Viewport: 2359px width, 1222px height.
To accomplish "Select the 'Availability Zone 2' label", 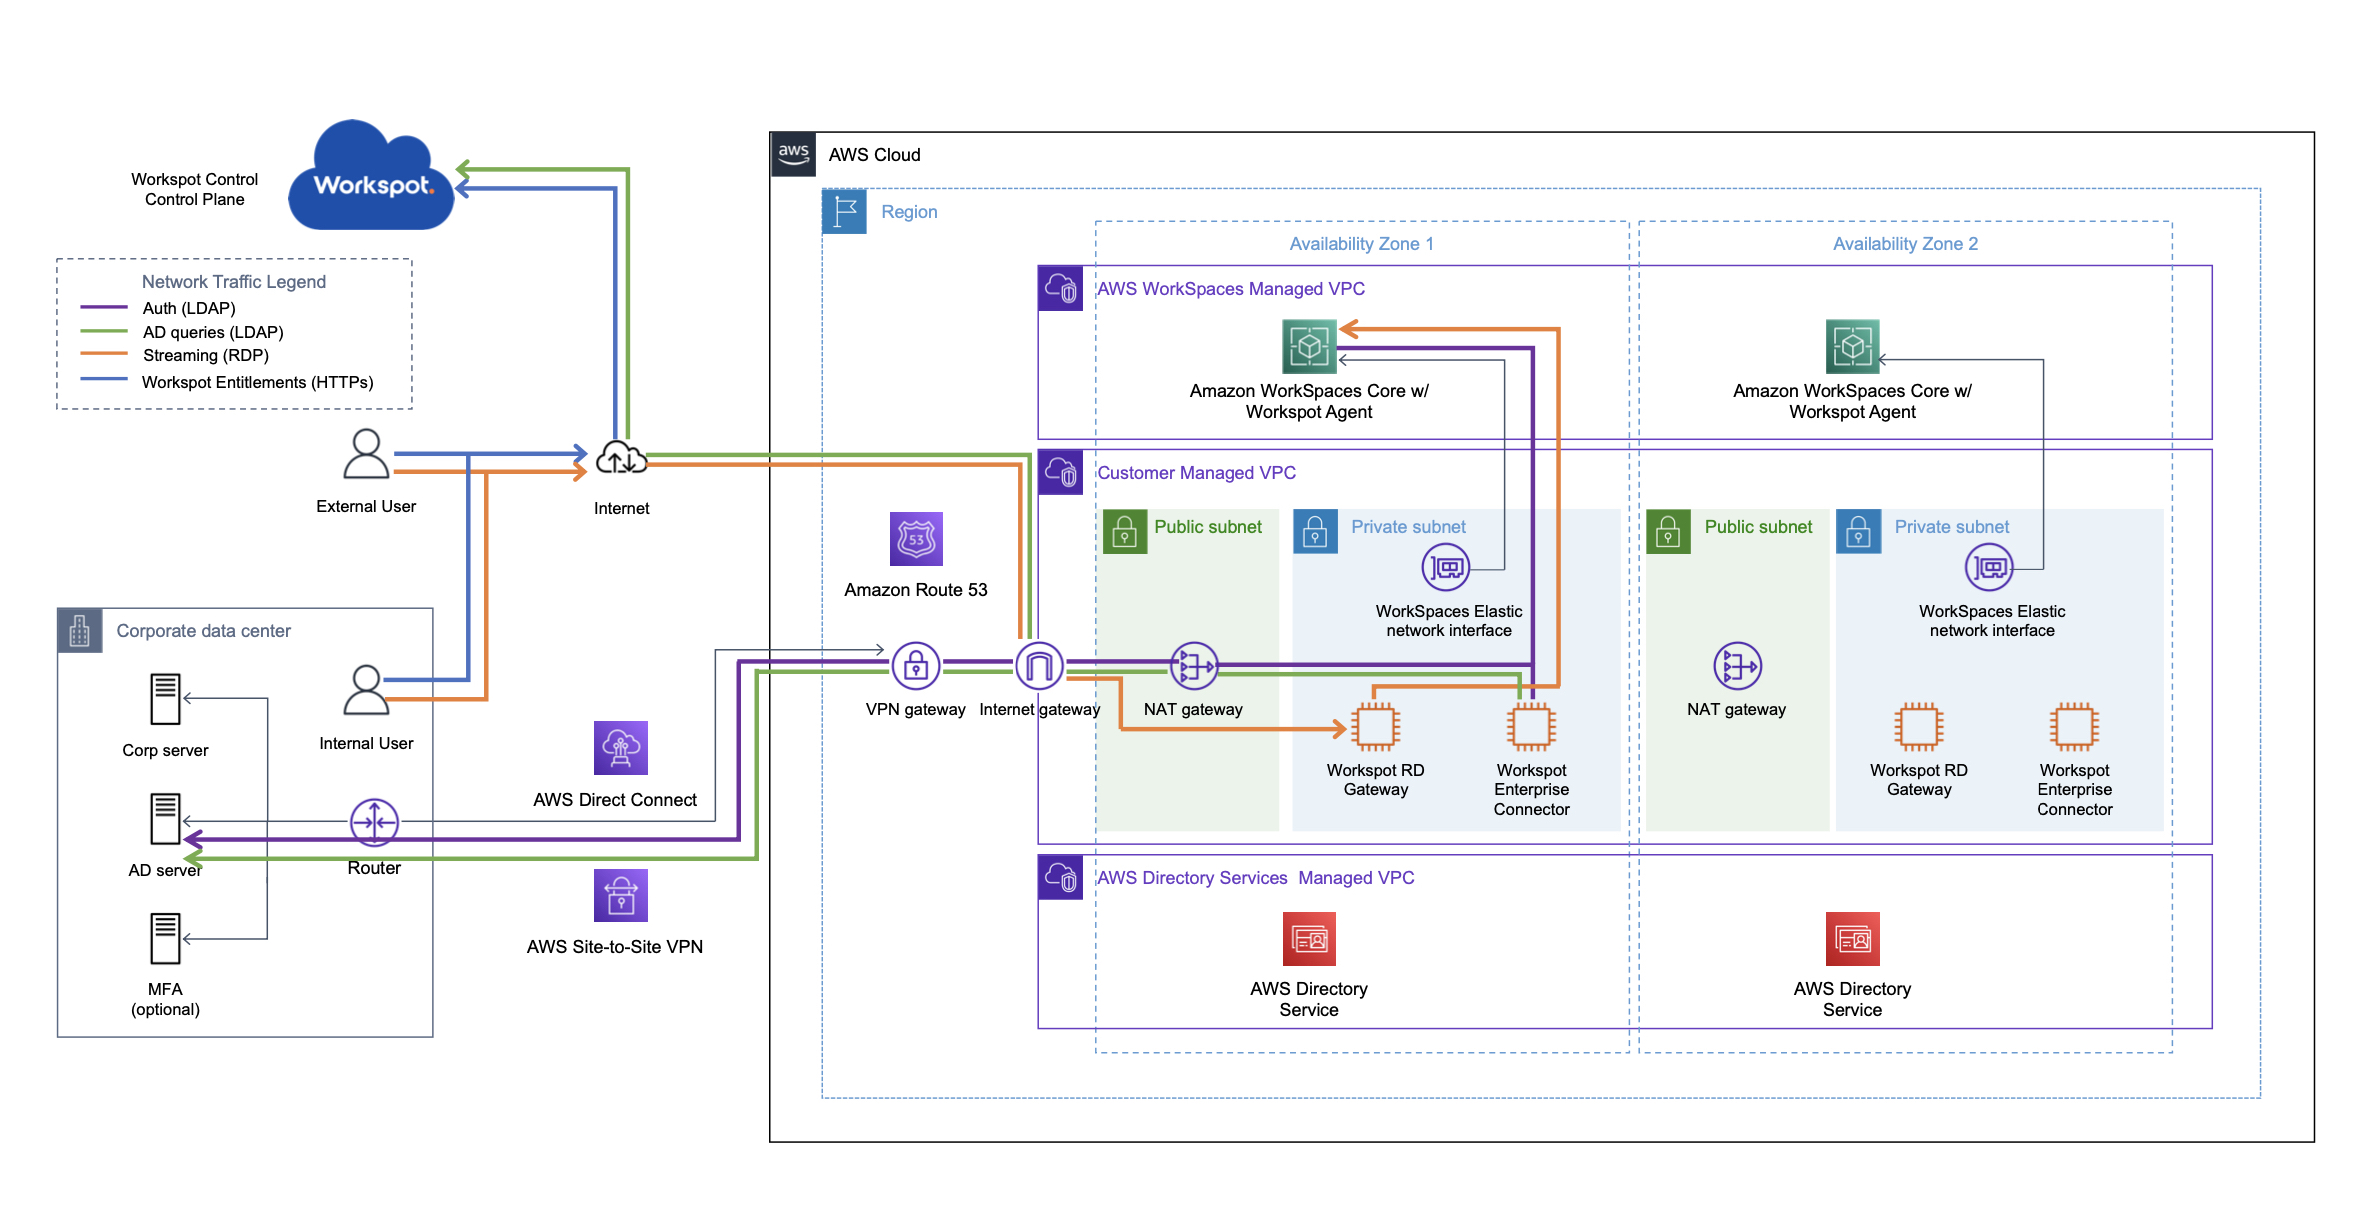I will 1905,244.
